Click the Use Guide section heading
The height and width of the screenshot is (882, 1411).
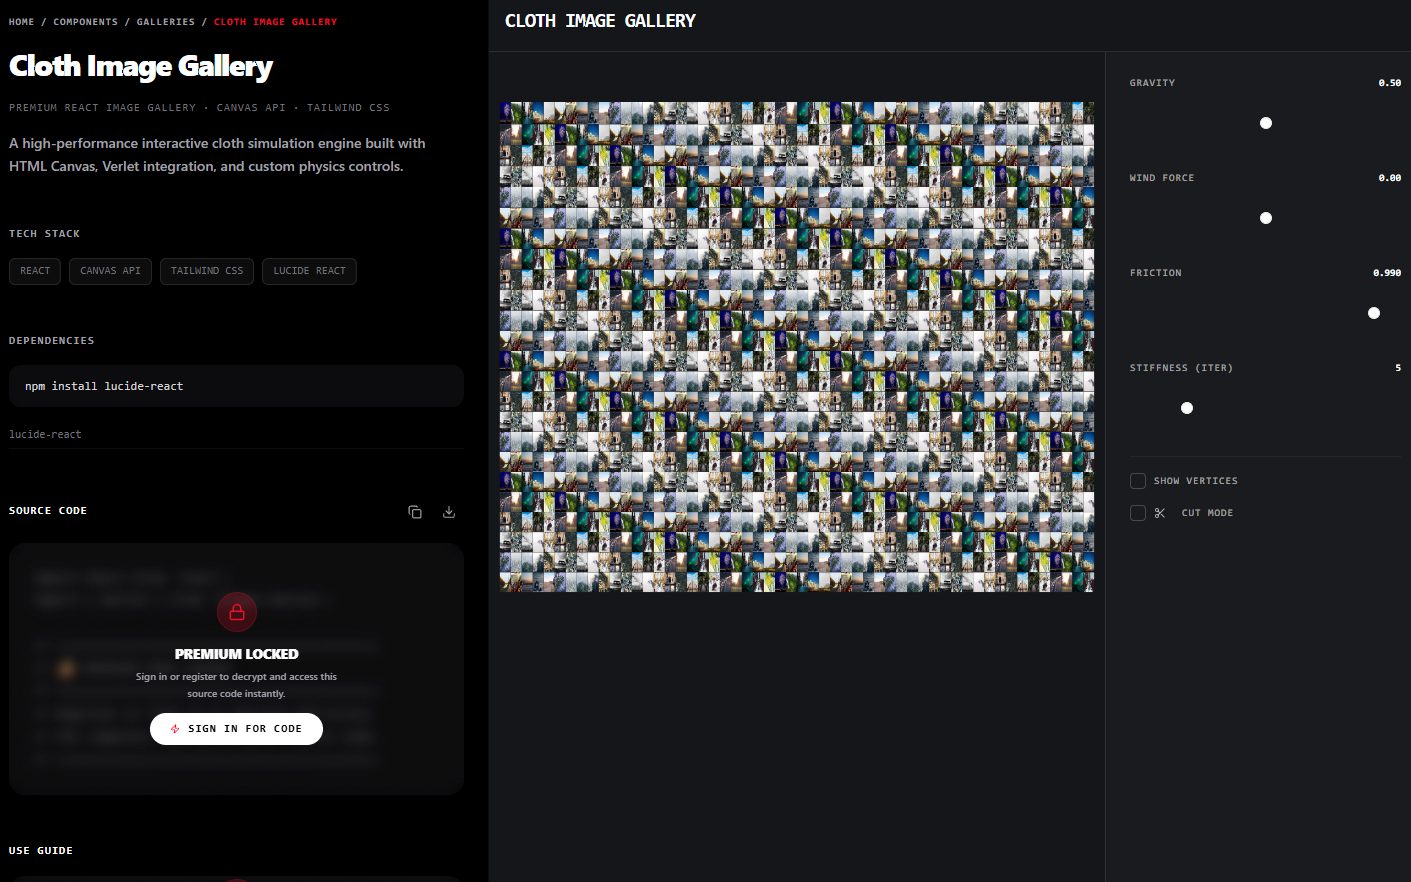click(41, 851)
